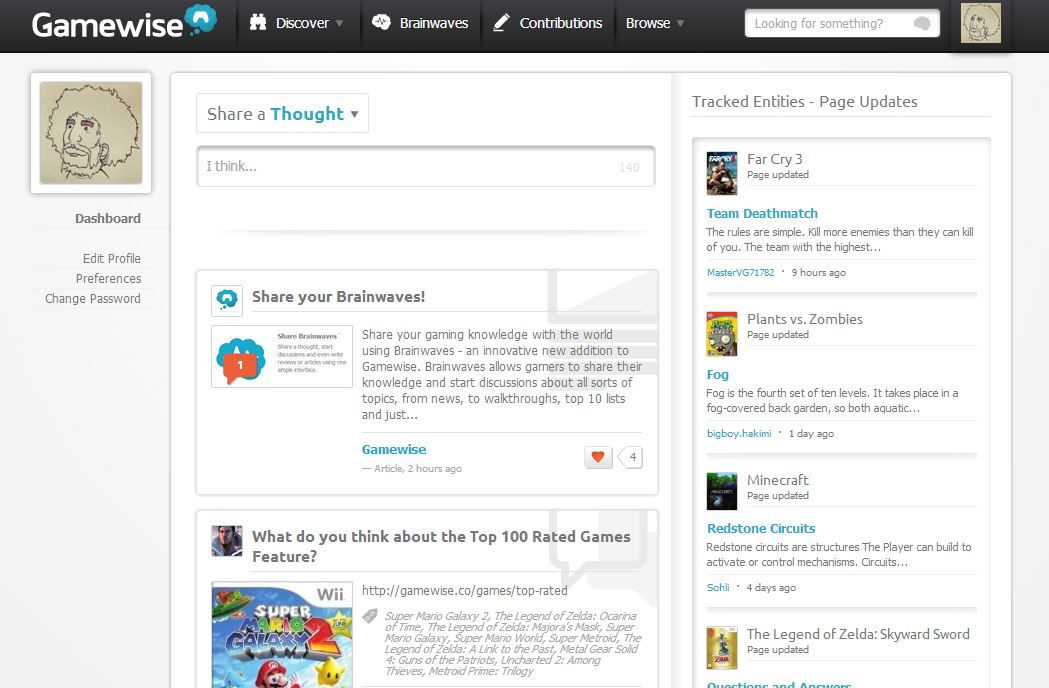Click the Skyward Sword cover thumbnail
1049x688 pixels.
click(x=722, y=648)
